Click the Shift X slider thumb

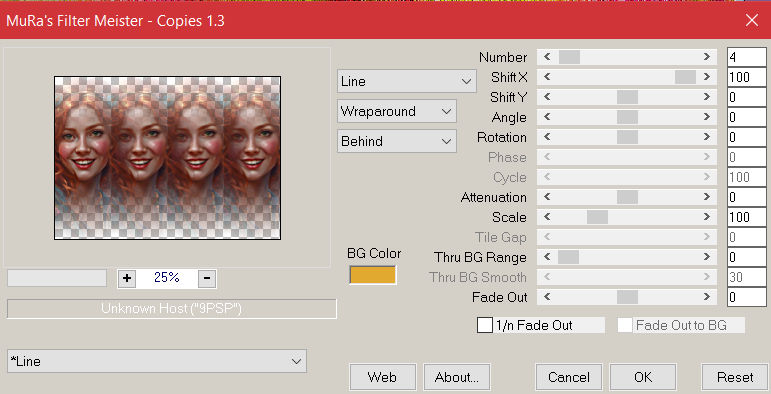tap(685, 77)
